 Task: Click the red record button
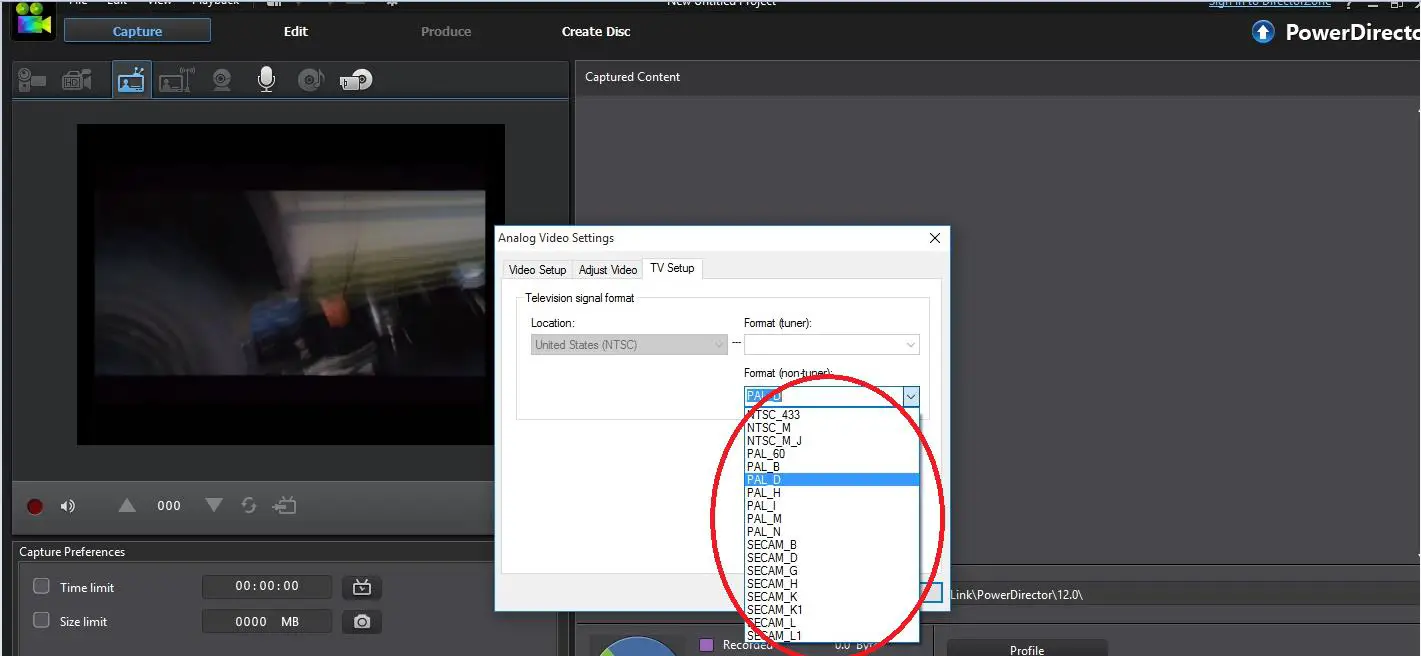click(x=34, y=505)
